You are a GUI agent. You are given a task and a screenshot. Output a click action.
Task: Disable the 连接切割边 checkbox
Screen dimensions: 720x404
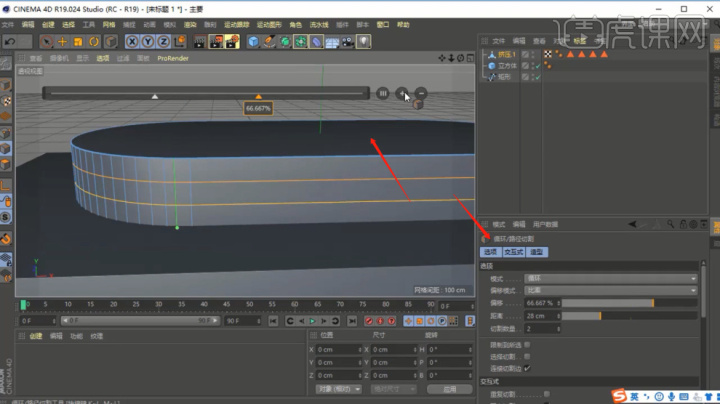click(x=527, y=368)
